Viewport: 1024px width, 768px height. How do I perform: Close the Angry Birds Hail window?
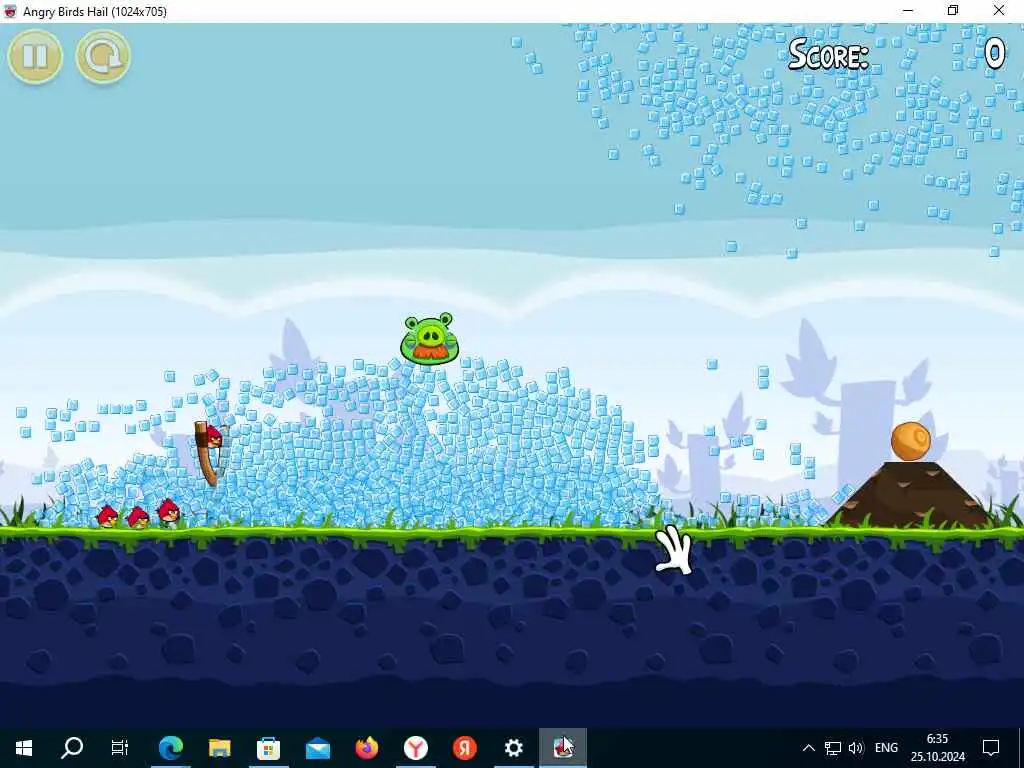[x=999, y=10]
